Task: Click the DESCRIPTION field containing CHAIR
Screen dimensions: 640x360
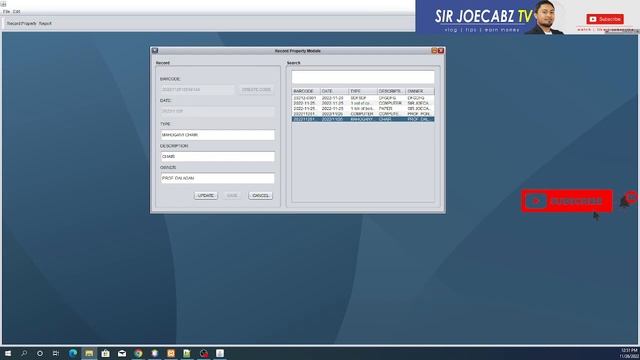Action: [x=218, y=156]
